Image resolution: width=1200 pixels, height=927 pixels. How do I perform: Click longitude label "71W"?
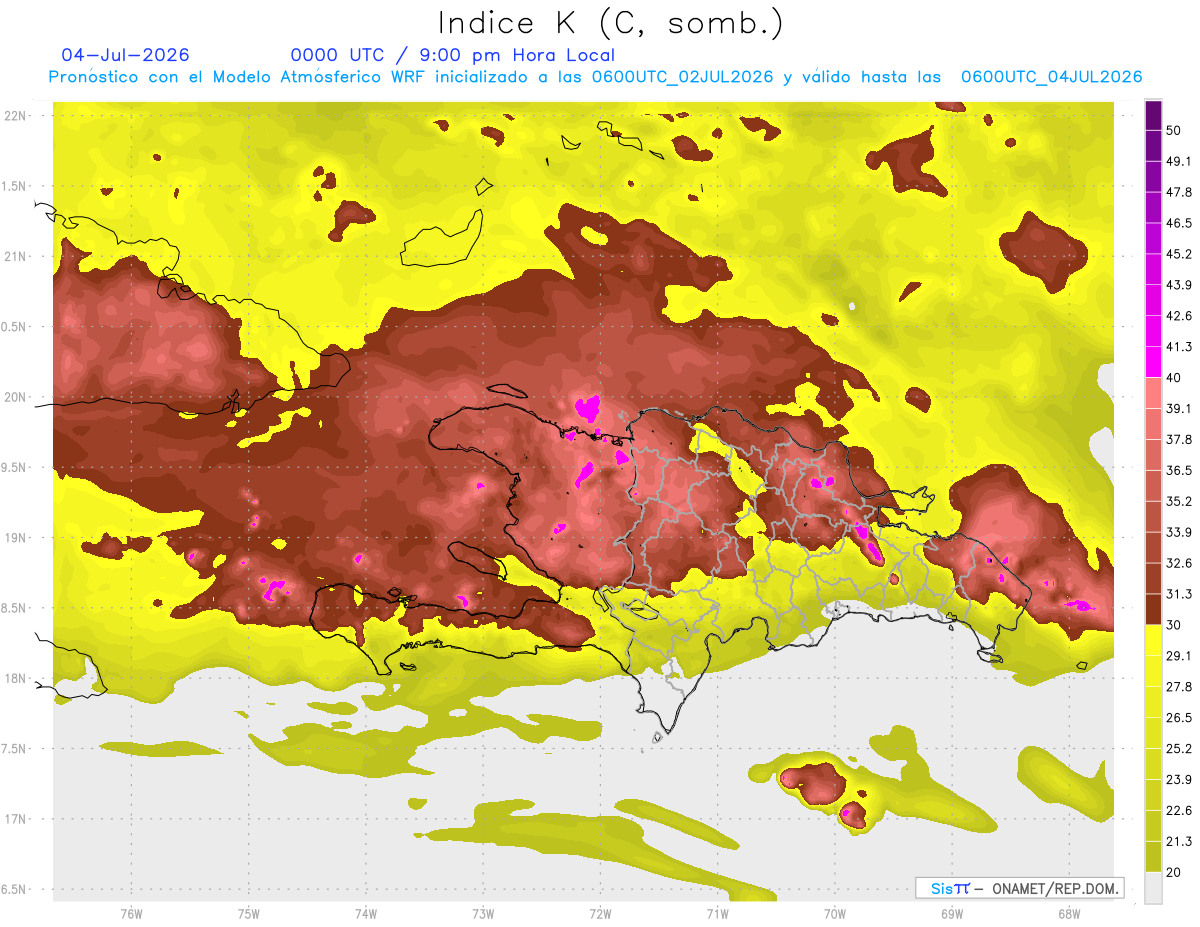click(717, 913)
